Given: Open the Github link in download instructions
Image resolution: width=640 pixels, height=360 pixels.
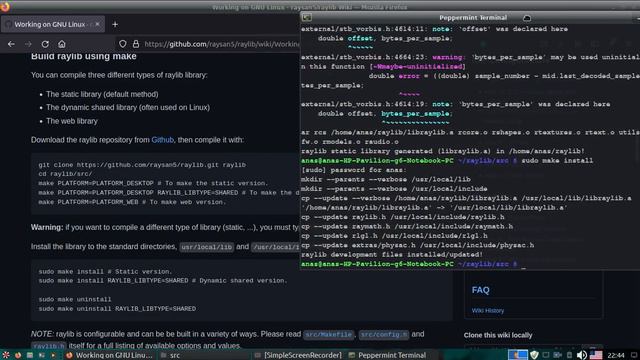Looking at the screenshot, I should (x=162, y=140).
